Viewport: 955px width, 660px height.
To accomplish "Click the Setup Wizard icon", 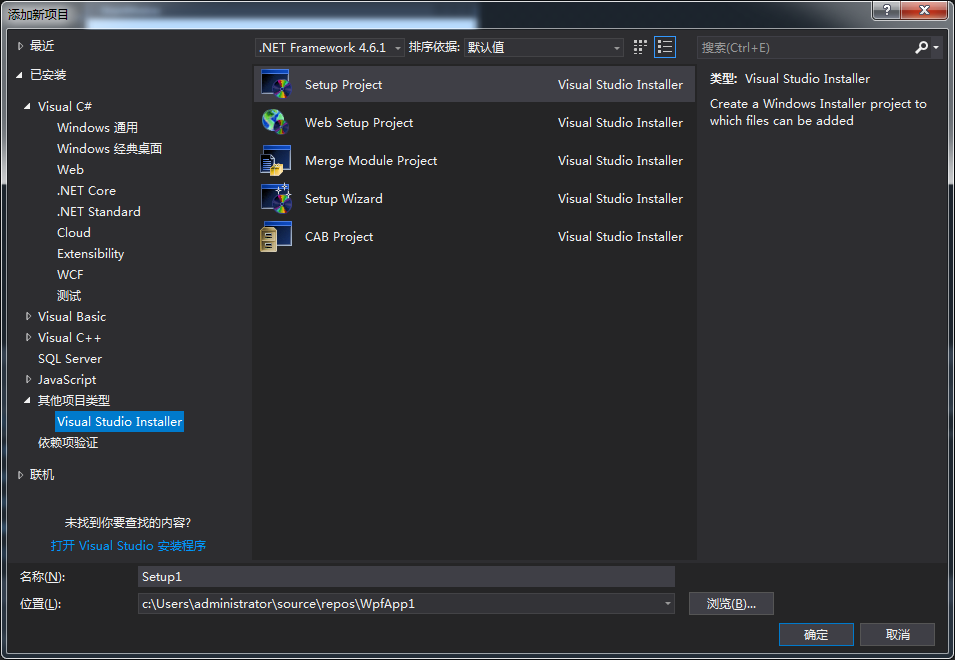I will [x=276, y=198].
